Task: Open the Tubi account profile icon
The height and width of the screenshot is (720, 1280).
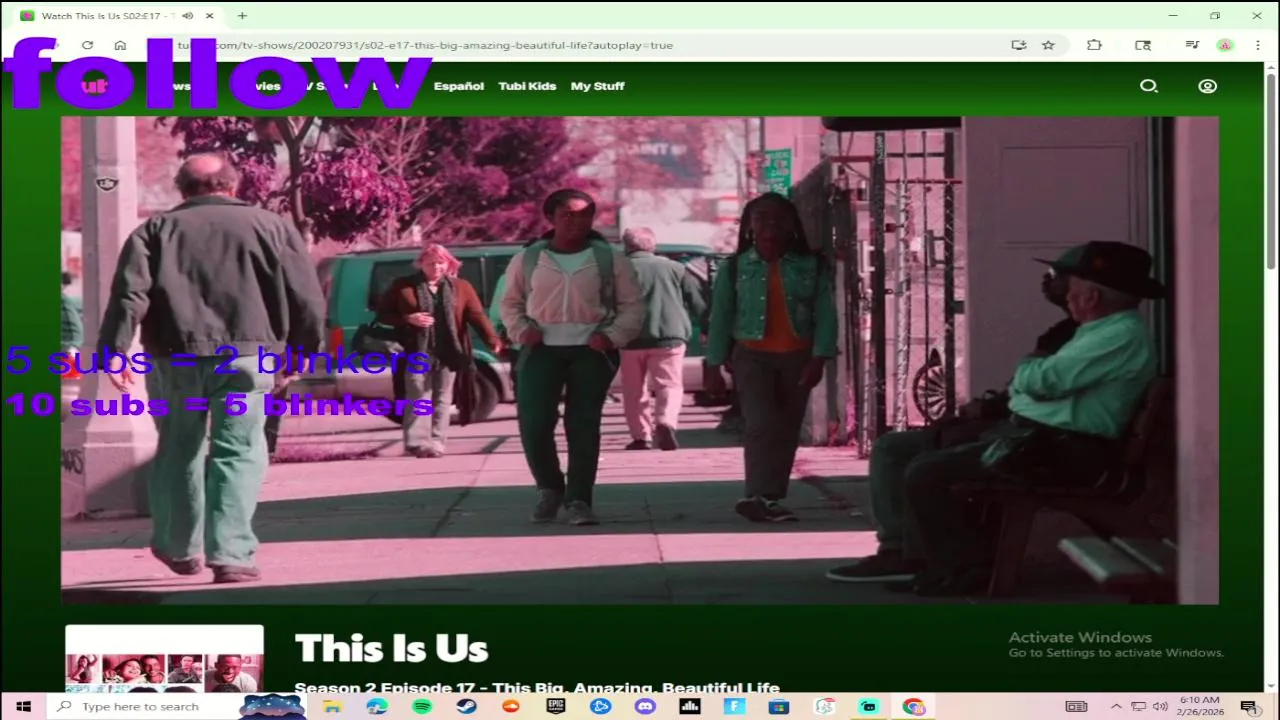Action: click(x=1207, y=86)
